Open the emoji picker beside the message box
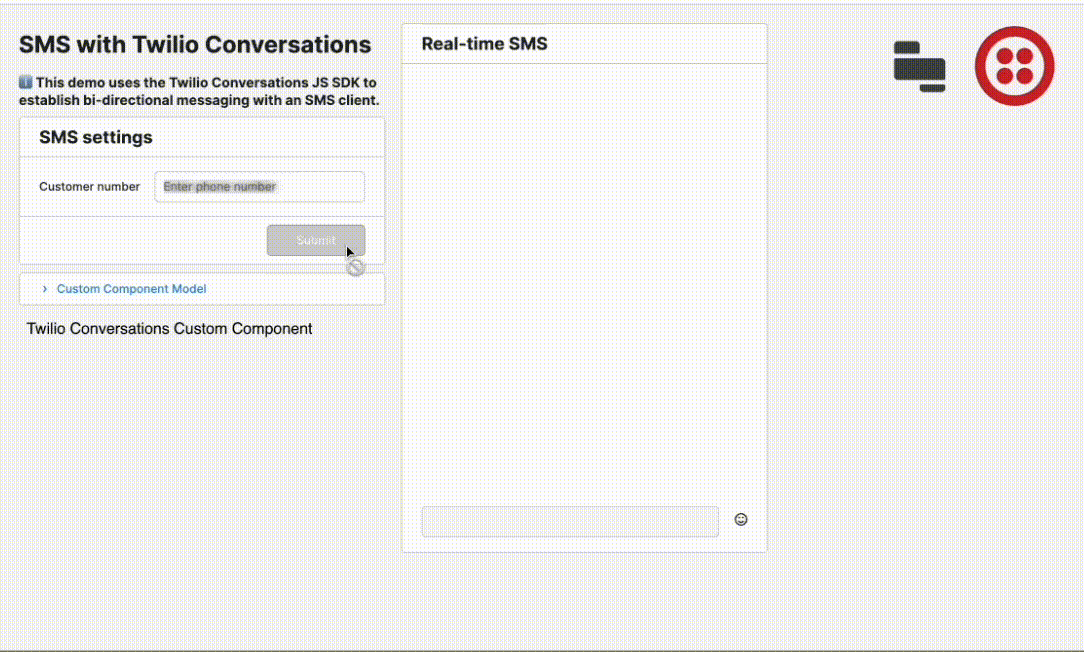This screenshot has width=1084, height=652. 741,519
